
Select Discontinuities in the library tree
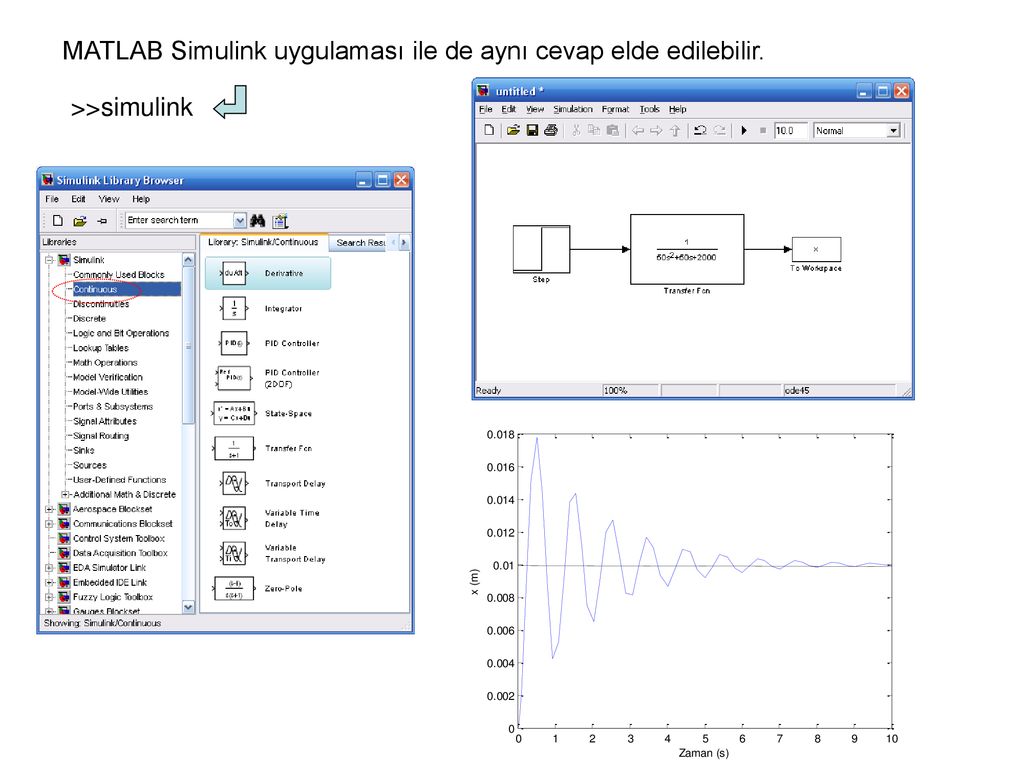click(101, 304)
